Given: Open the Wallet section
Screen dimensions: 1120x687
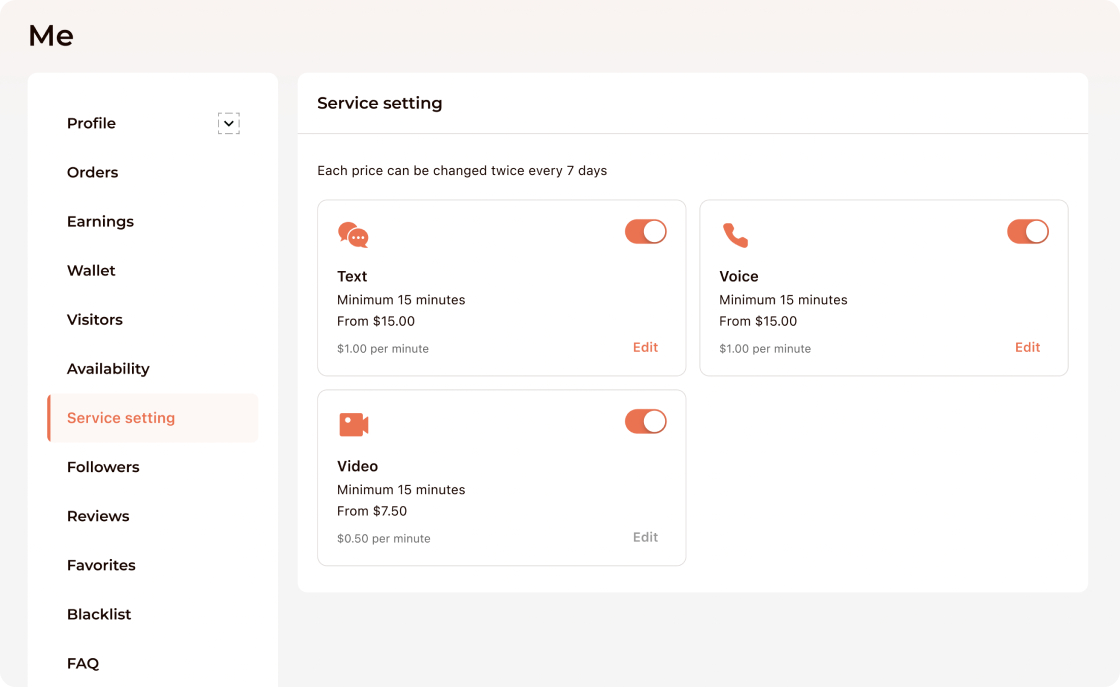Looking at the screenshot, I should pos(91,270).
